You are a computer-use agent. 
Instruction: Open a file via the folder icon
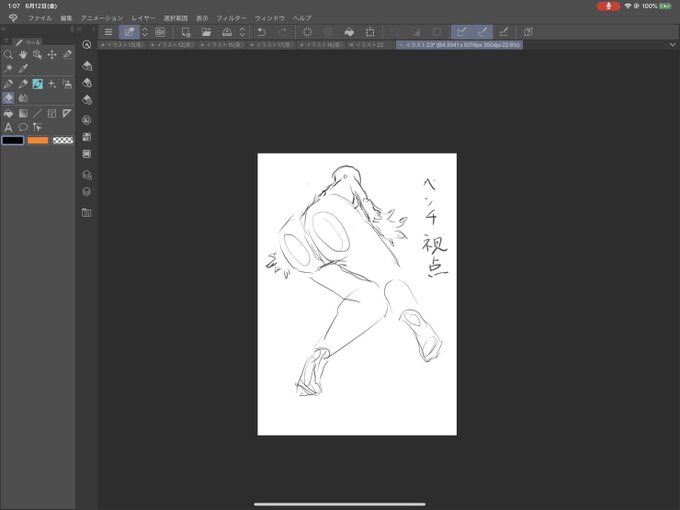206,32
